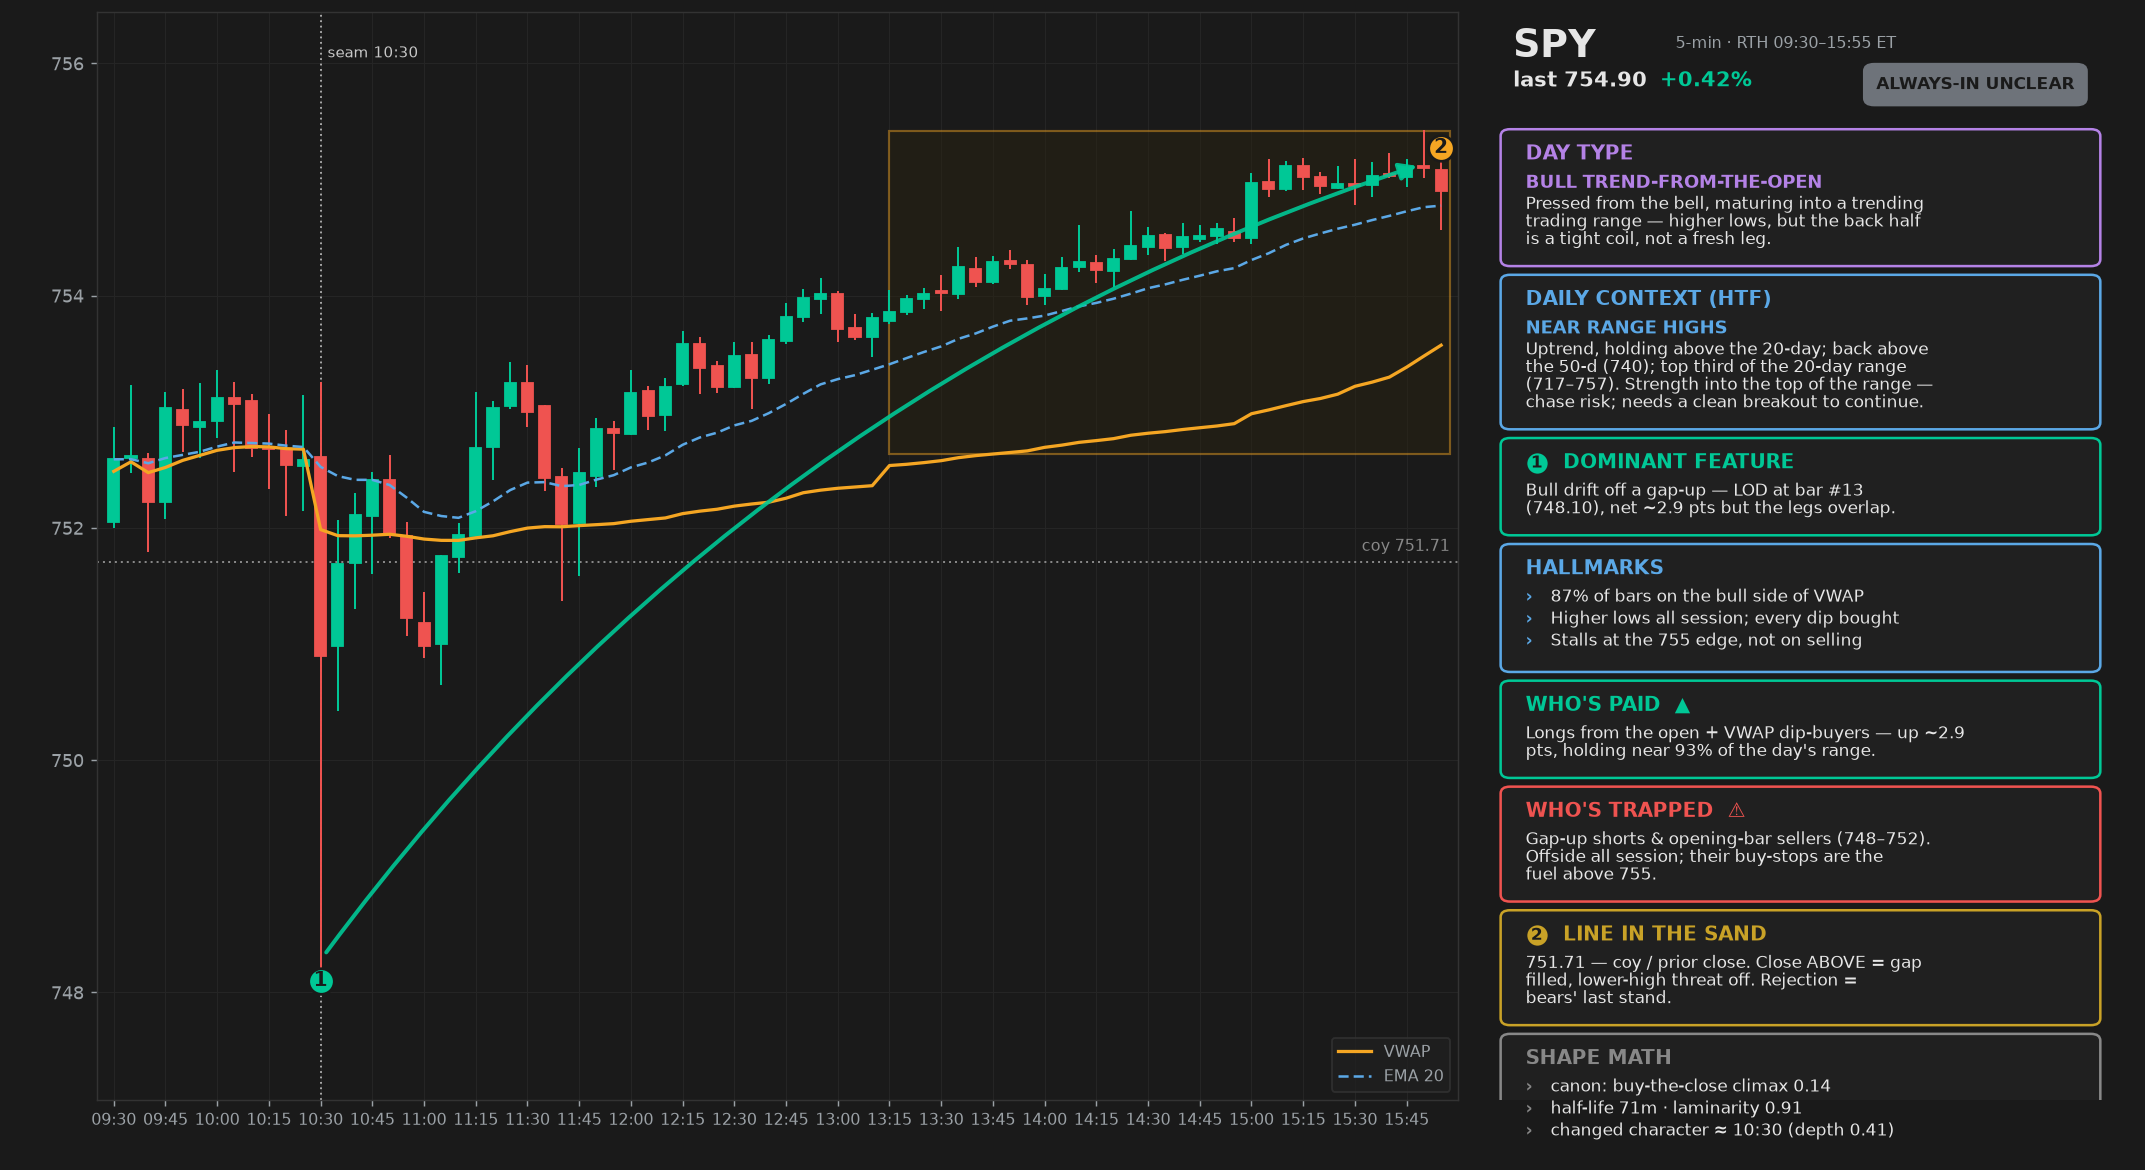Click the 'Stalls at the 755 edge' bullet
The width and height of the screenshot is (2145, 1170).
click(1705, 640)
